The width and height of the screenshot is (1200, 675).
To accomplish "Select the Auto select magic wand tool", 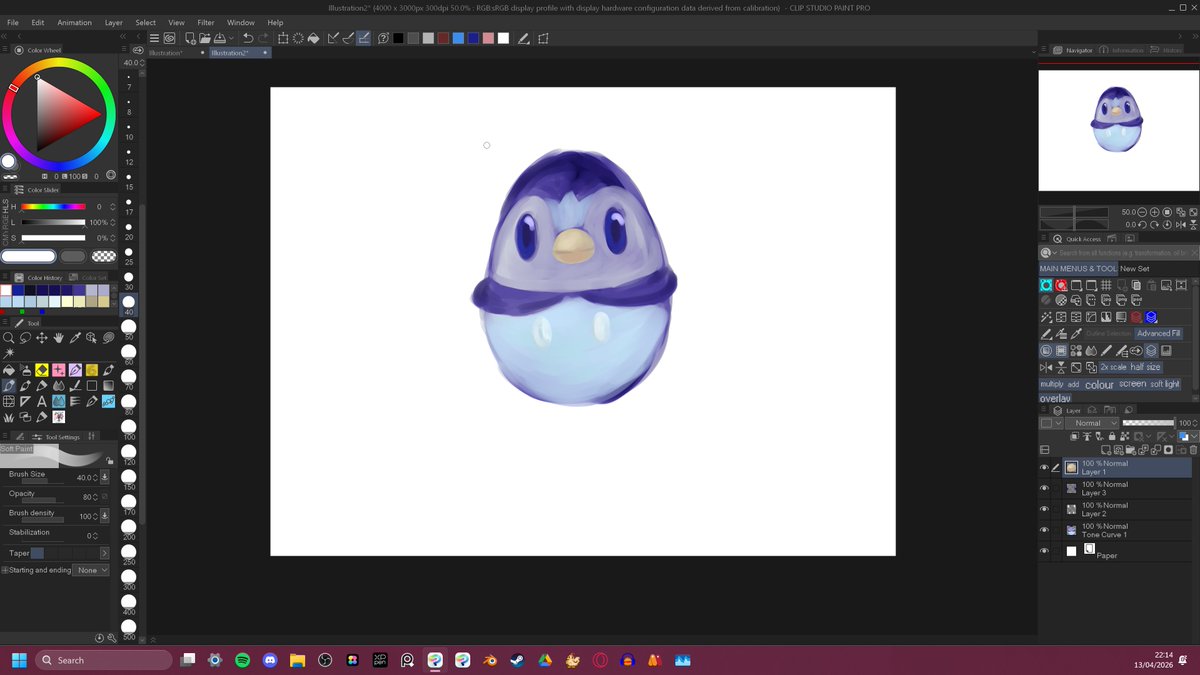I will coord(9,354).
